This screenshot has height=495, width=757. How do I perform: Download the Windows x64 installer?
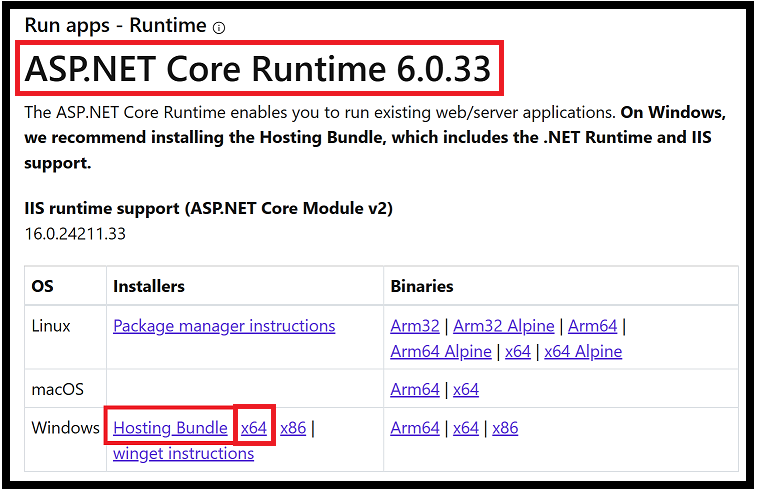coord(254,428)
